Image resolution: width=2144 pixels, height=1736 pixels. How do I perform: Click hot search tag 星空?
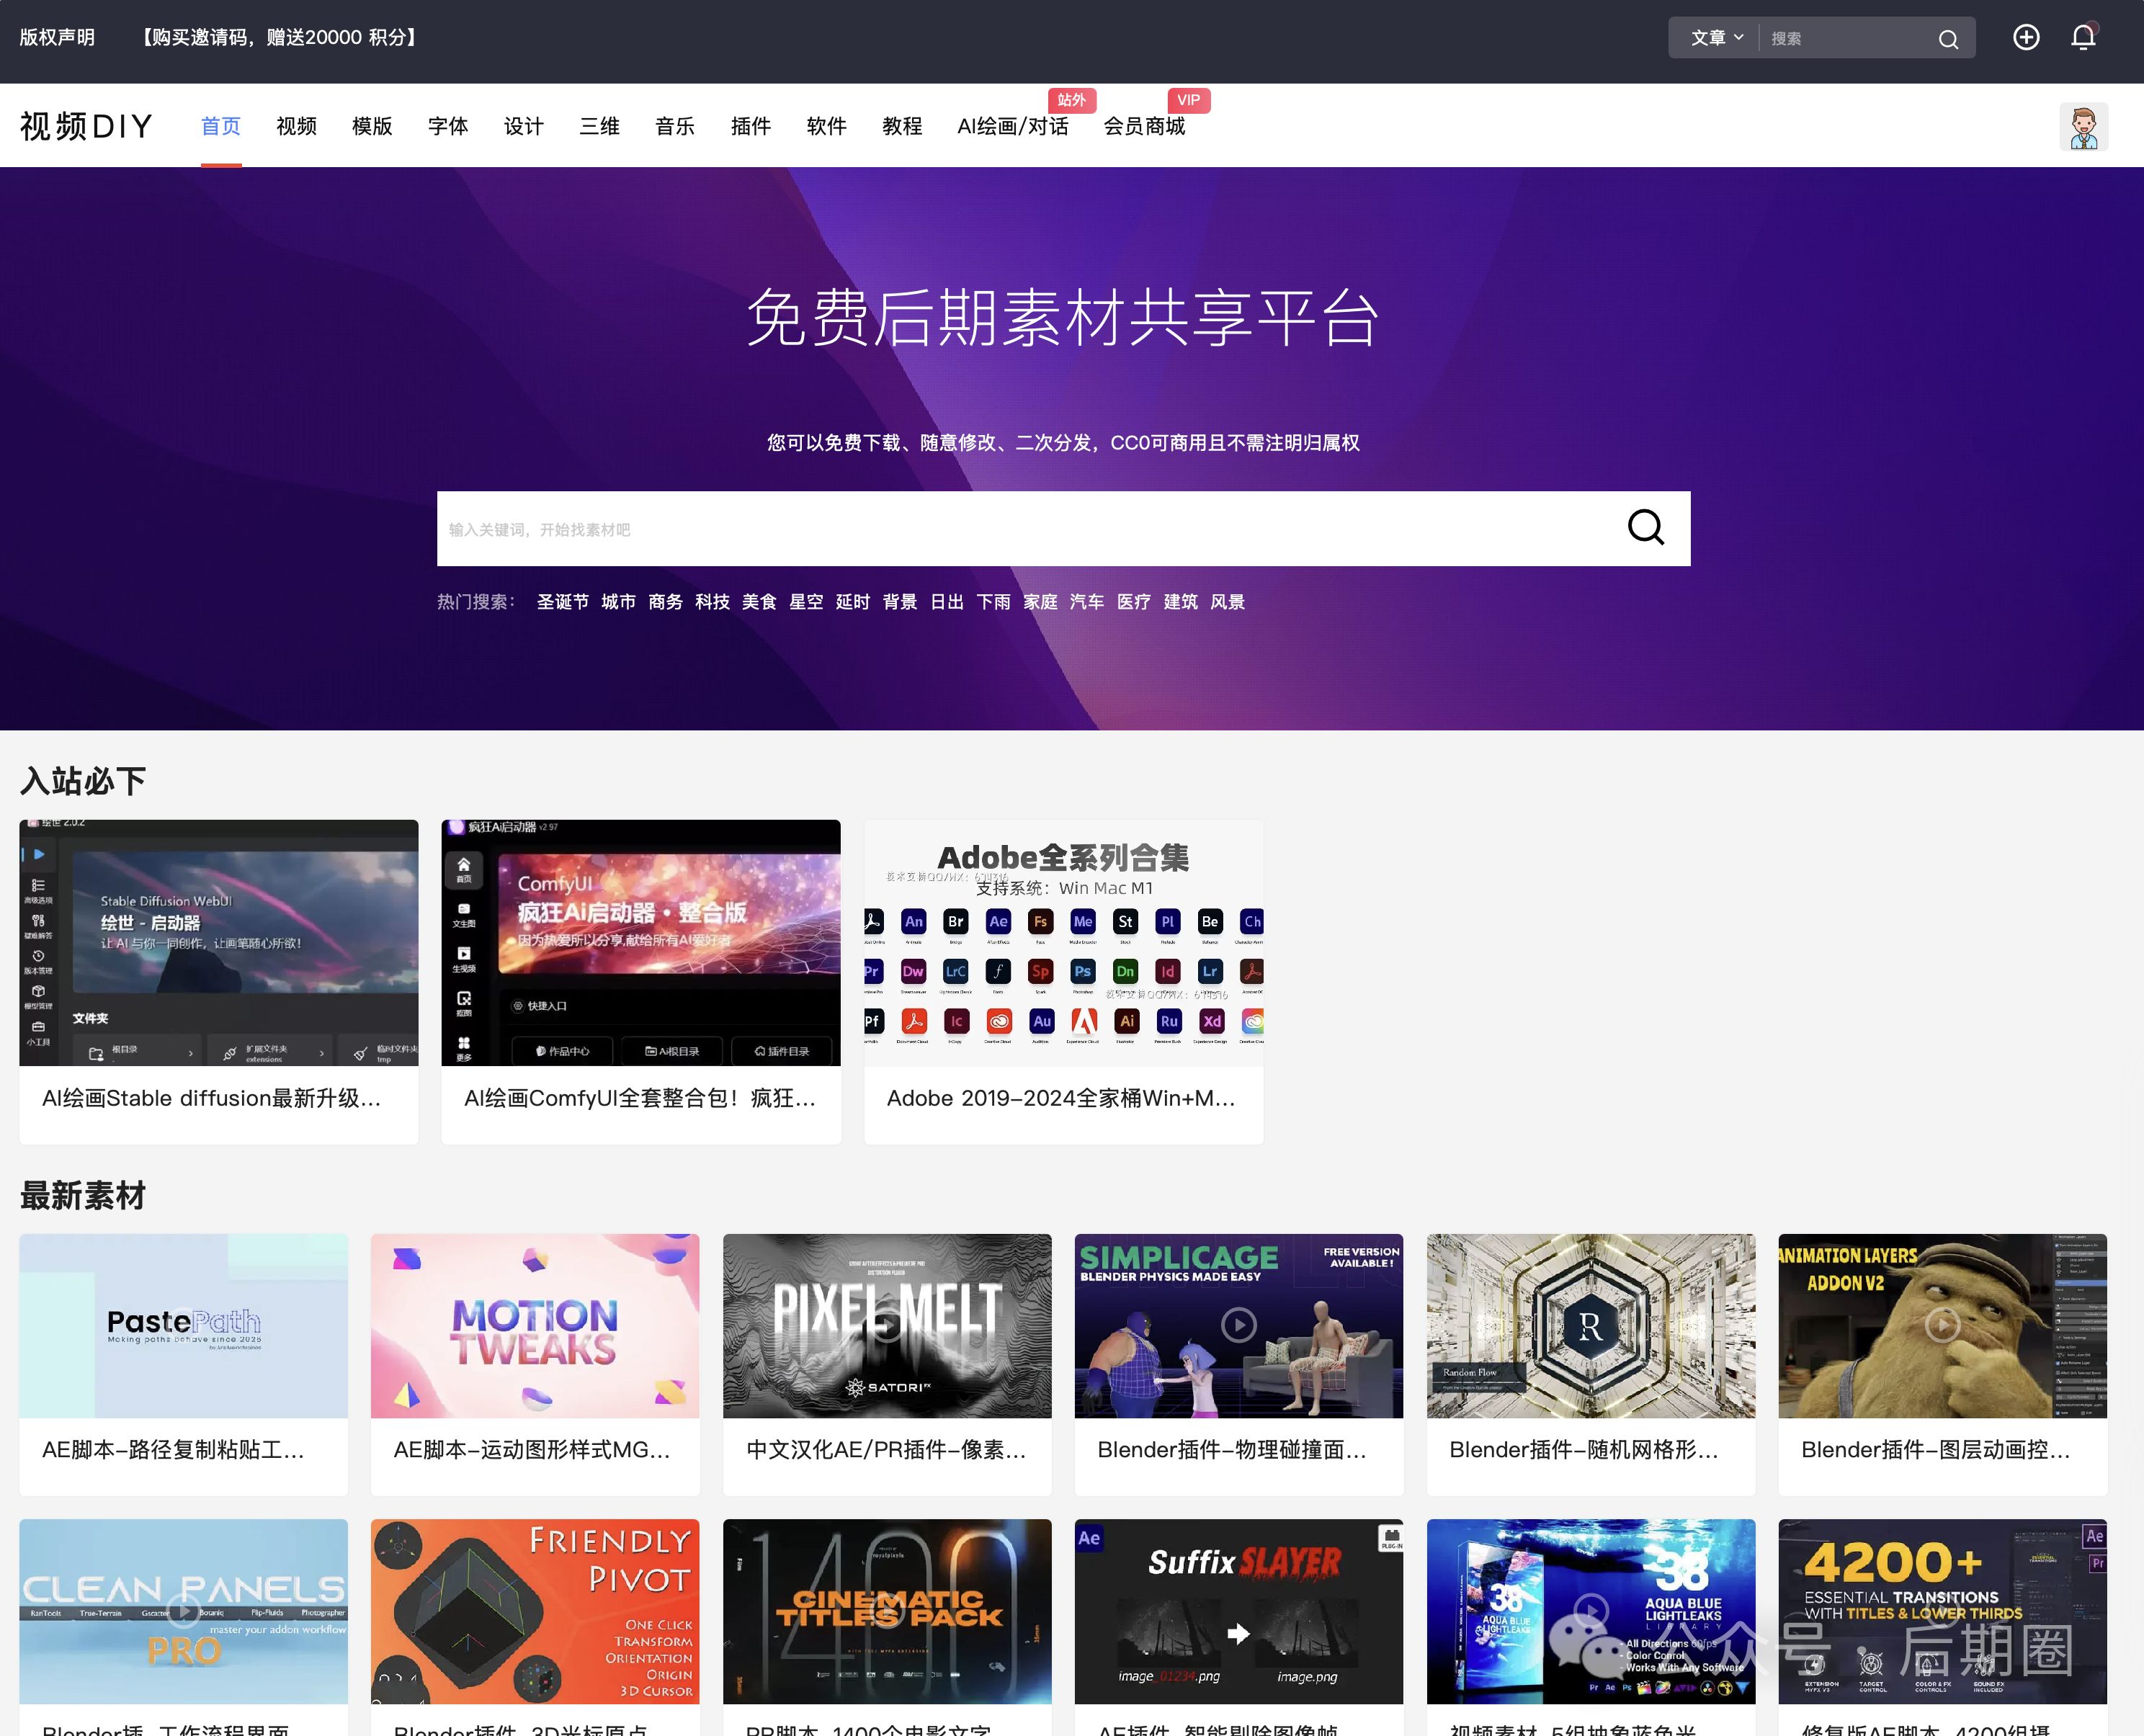tap(805, 602)
